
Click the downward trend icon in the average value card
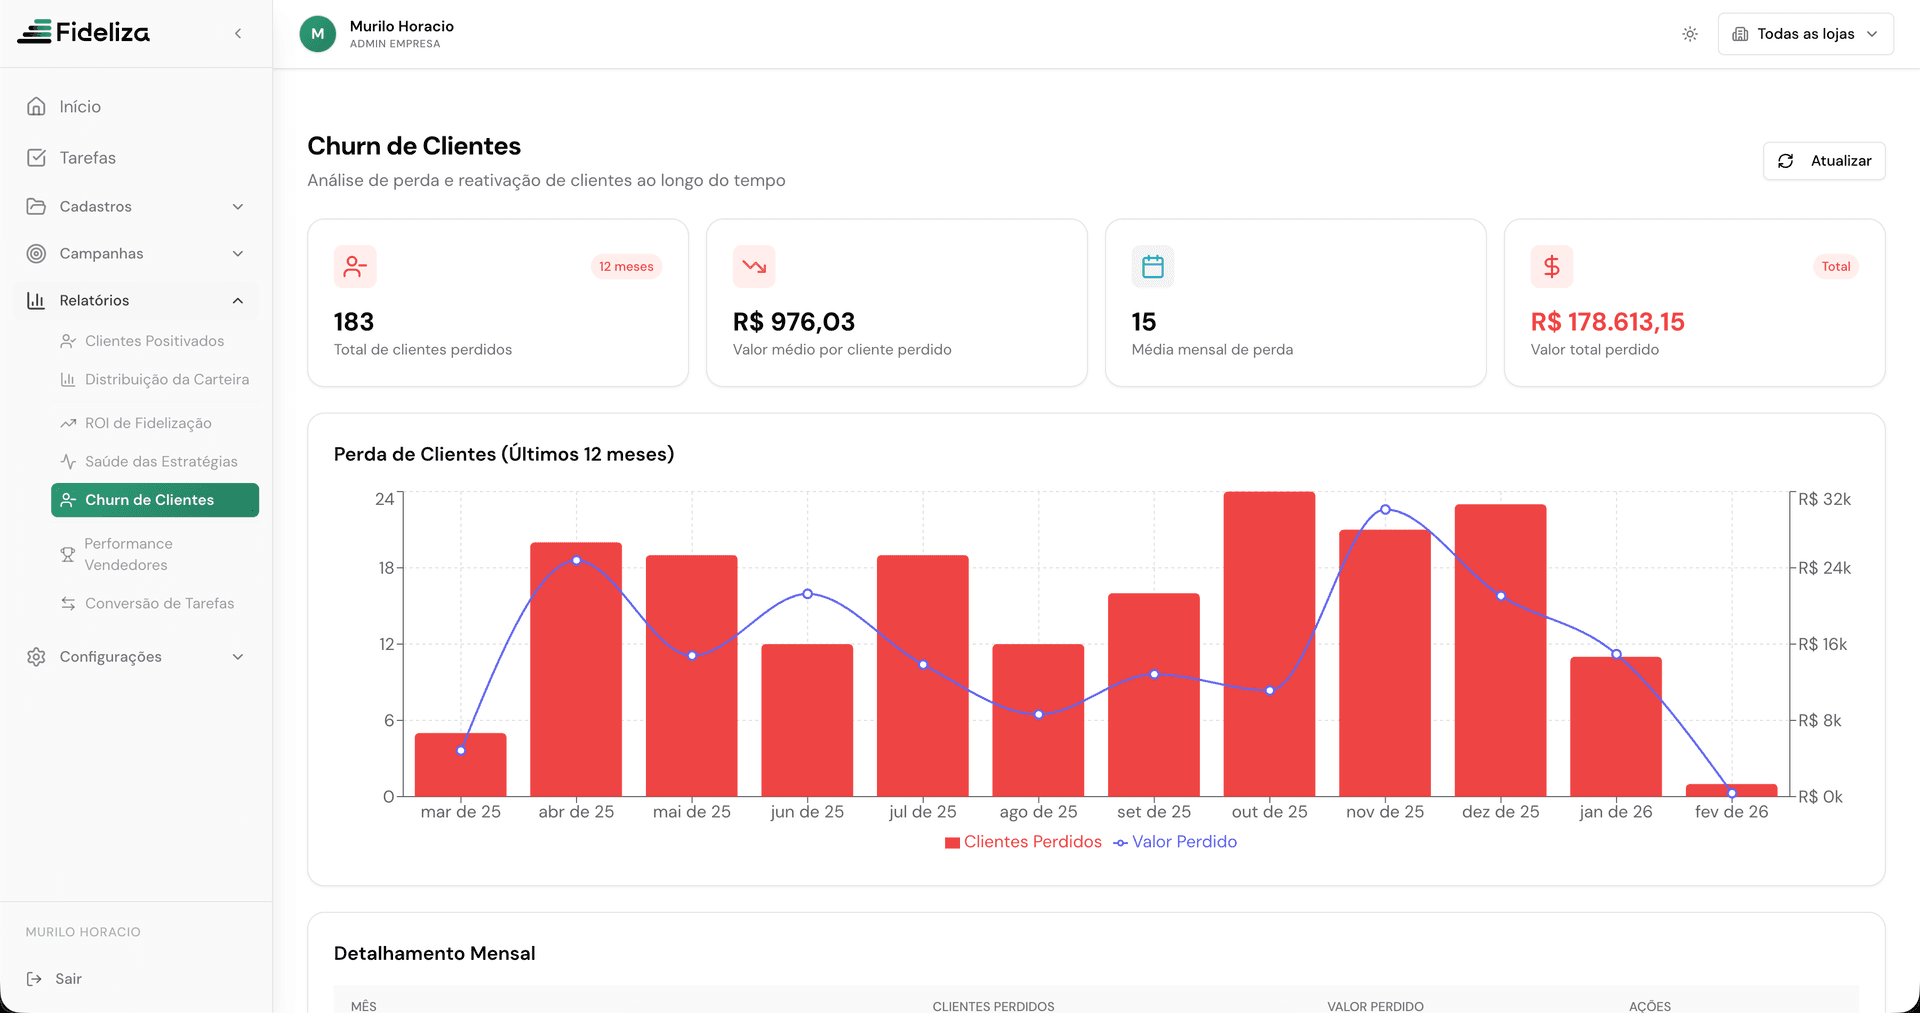click(754, 267)
